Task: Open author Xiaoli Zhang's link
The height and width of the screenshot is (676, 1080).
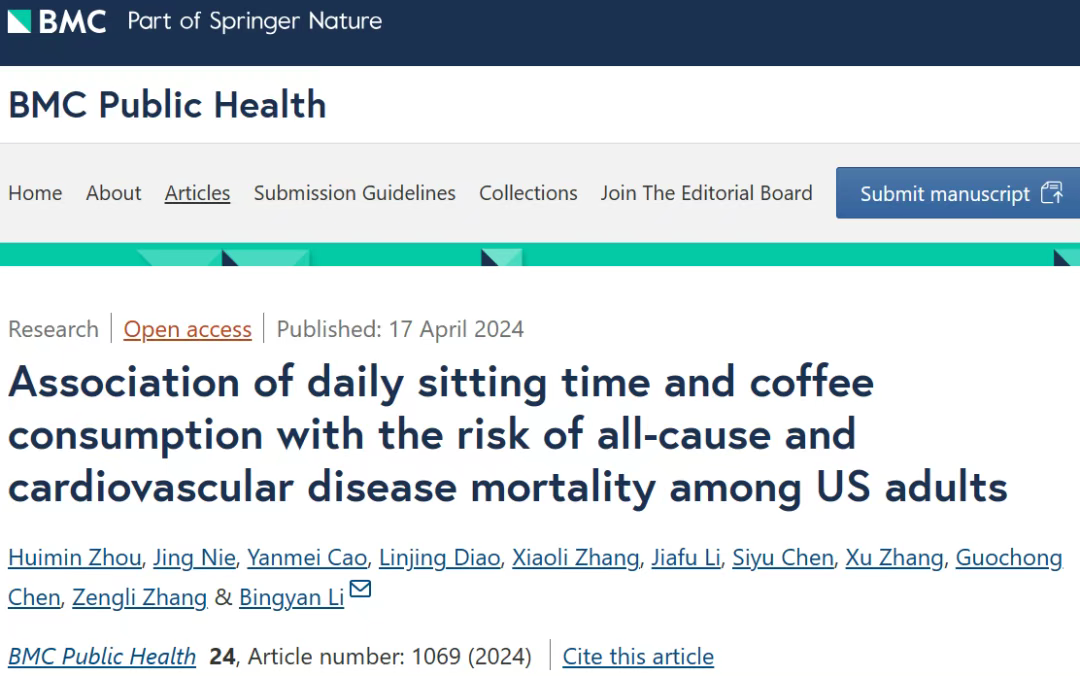Action: (576, 557)
